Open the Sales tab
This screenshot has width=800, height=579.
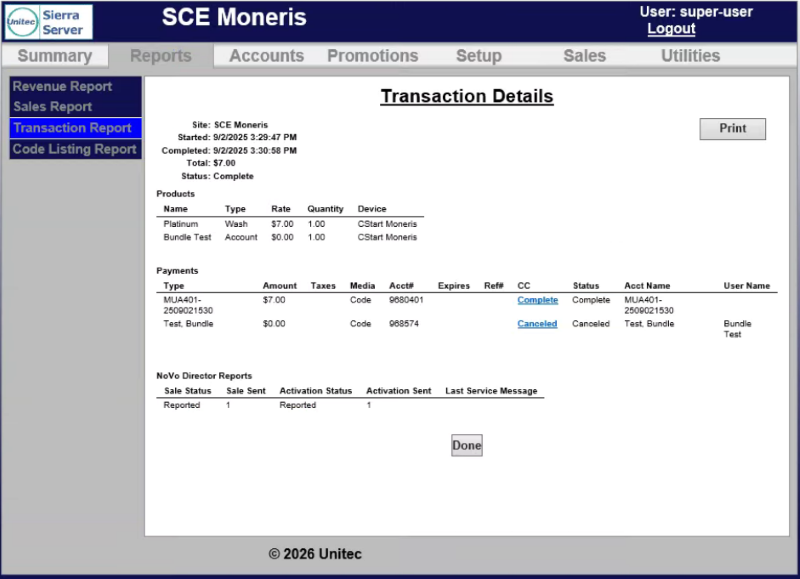585,56
